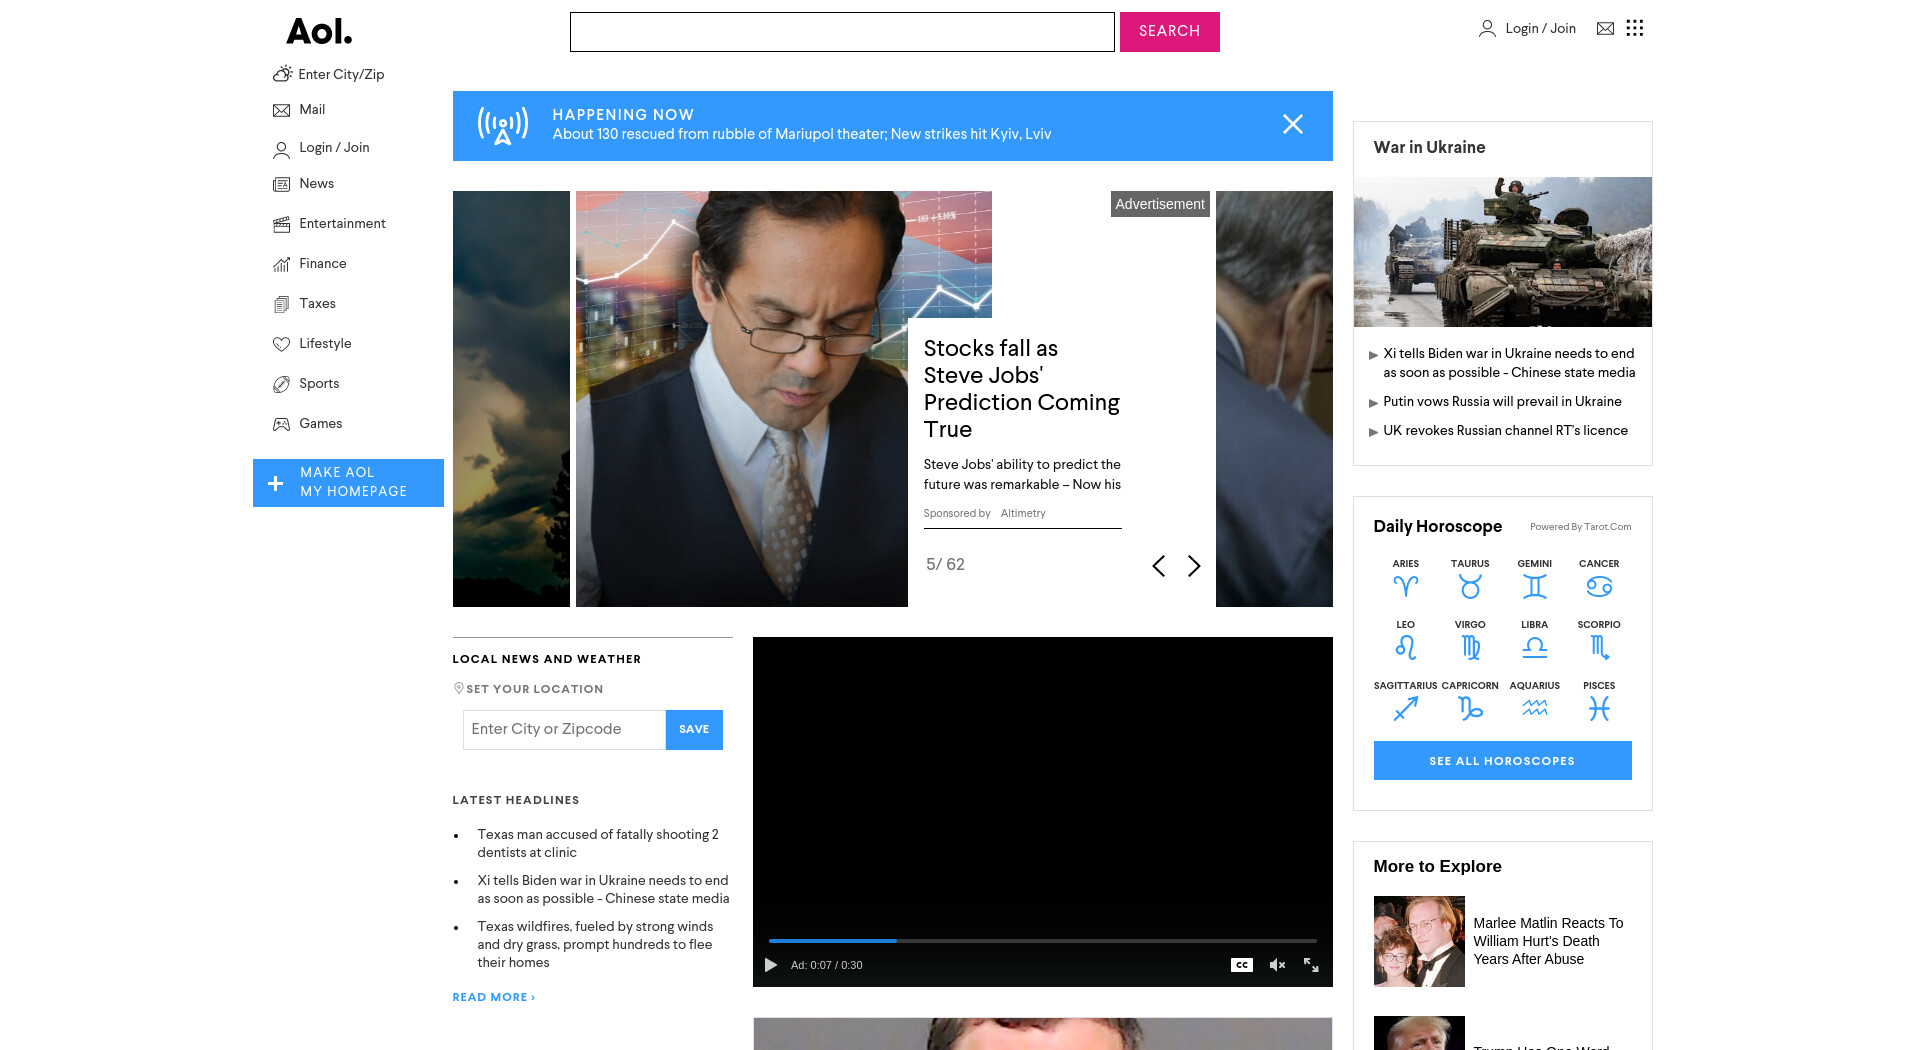Image resolution: width=1920 pixels, height=1050 pixels.
Task: Click the Games controller icon
Action: point(282,424)
